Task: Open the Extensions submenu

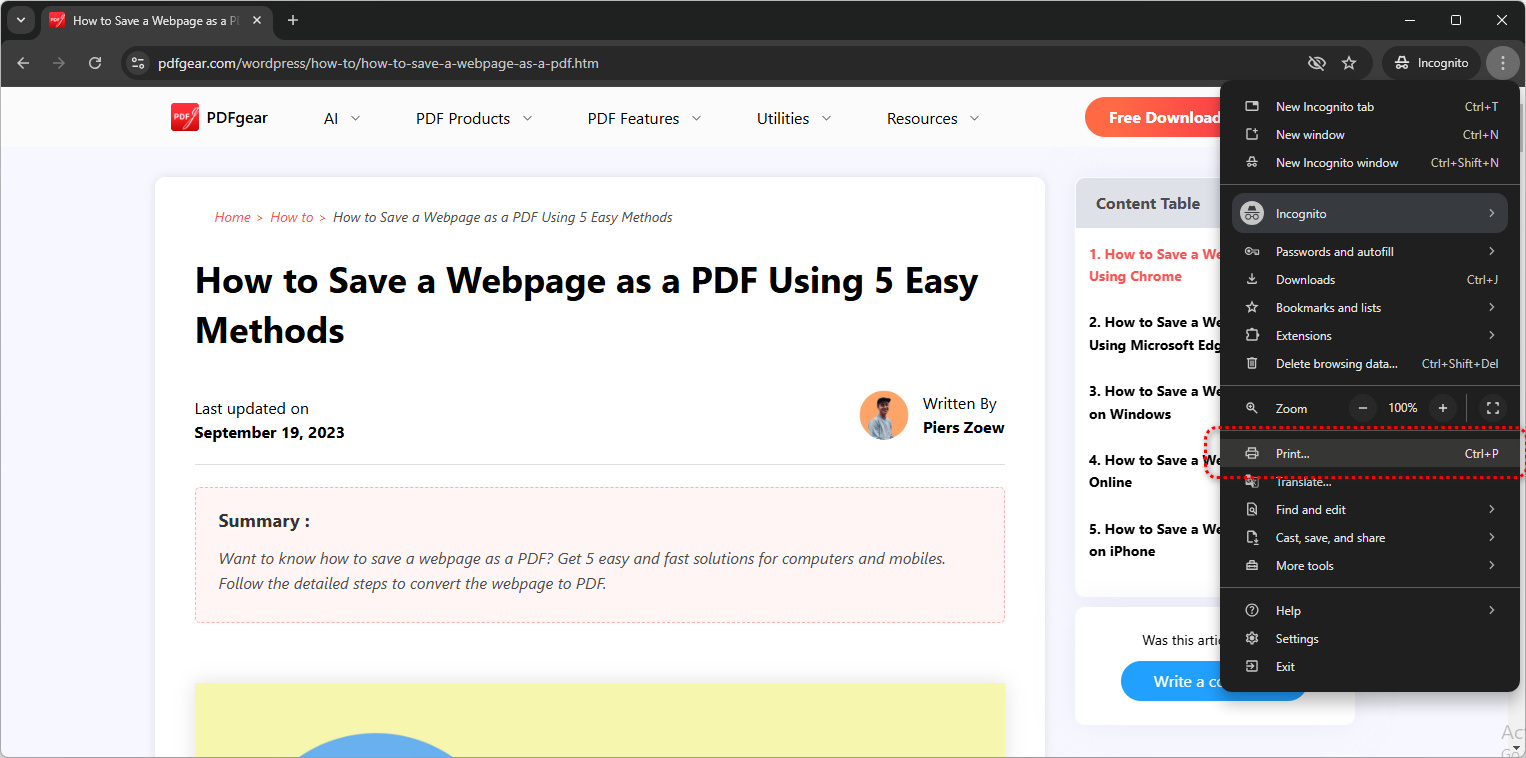Action: click(1370, 336)
